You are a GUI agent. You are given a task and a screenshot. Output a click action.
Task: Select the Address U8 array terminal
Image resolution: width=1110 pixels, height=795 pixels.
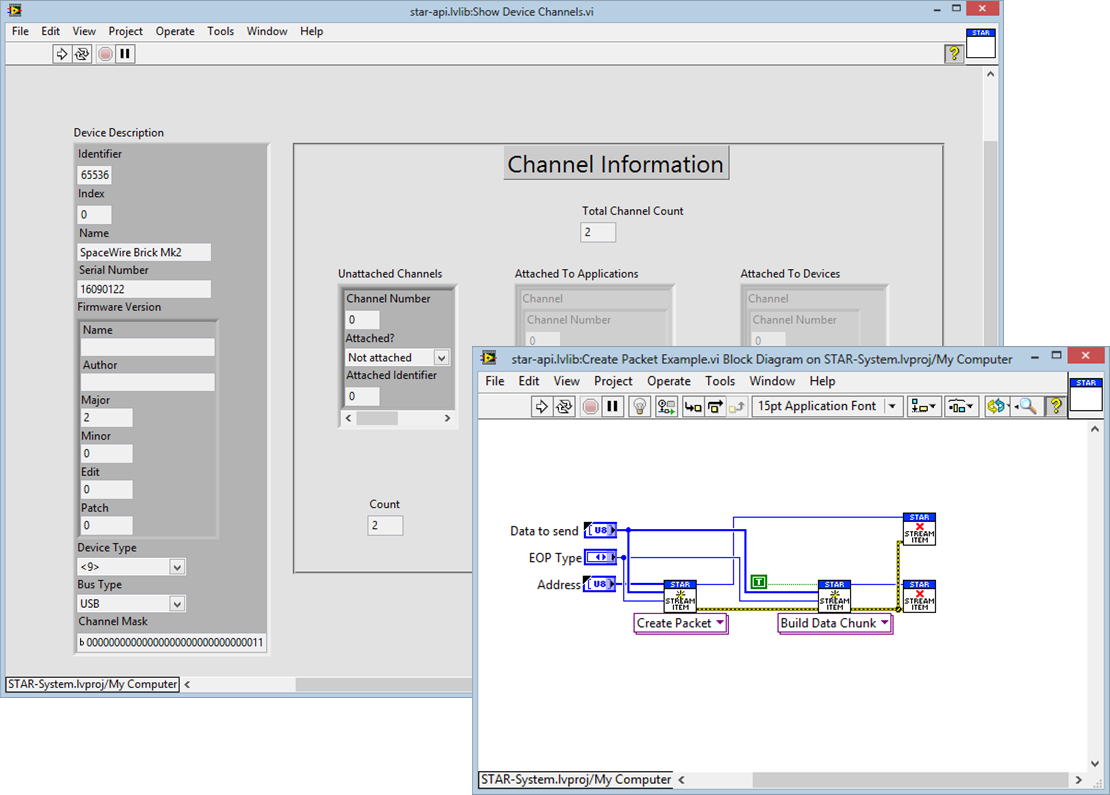600,584
